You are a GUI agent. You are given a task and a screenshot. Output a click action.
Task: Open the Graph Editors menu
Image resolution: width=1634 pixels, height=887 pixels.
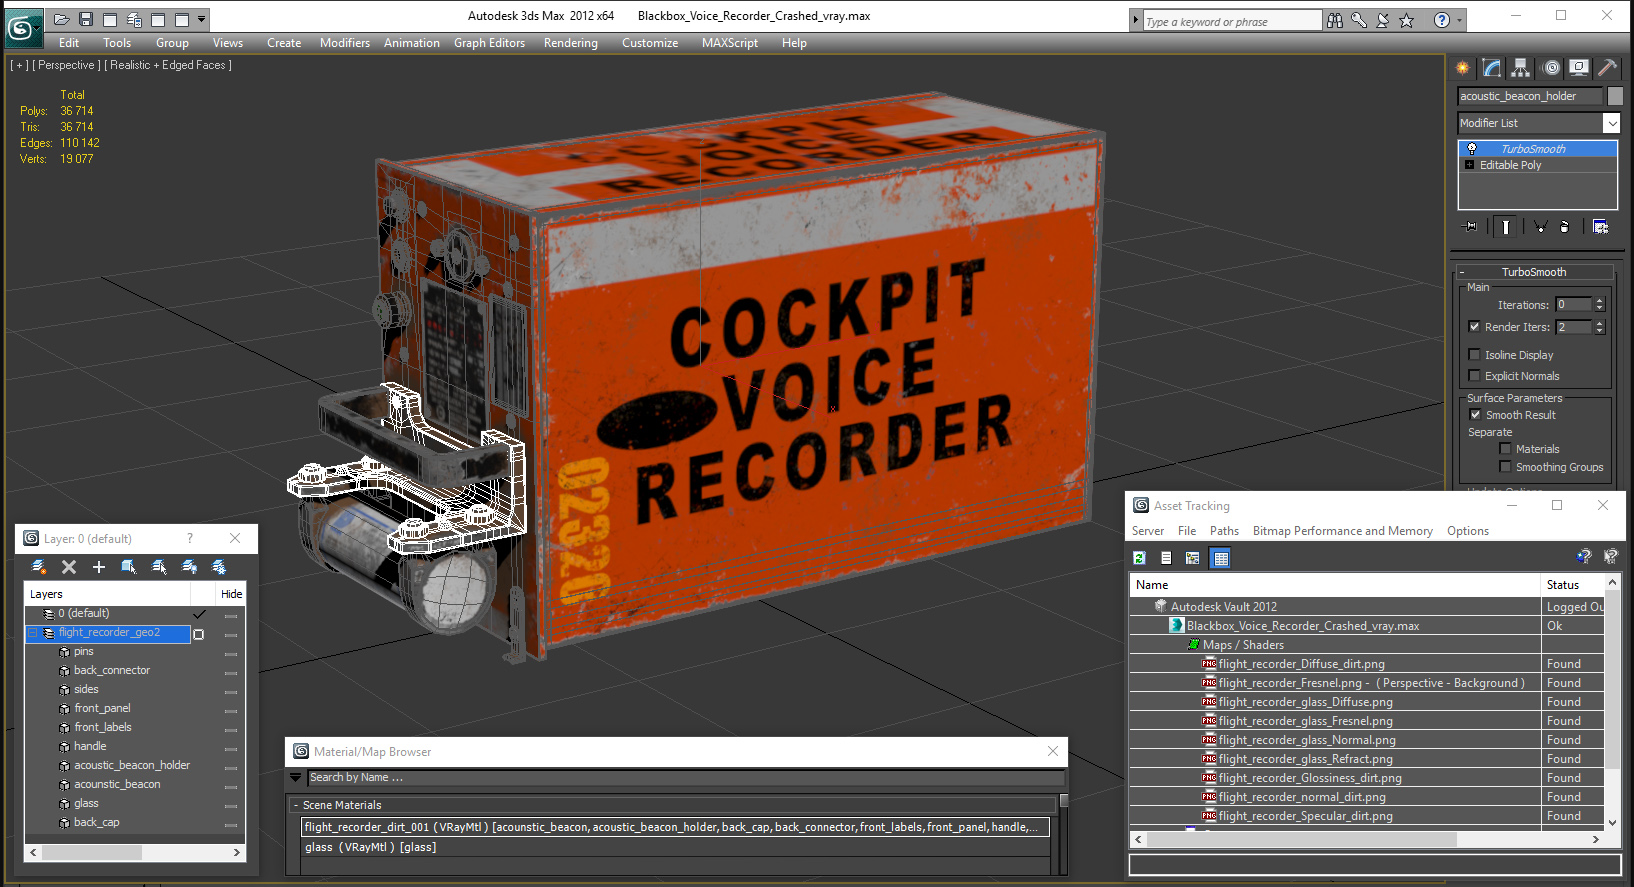[489, 43]
